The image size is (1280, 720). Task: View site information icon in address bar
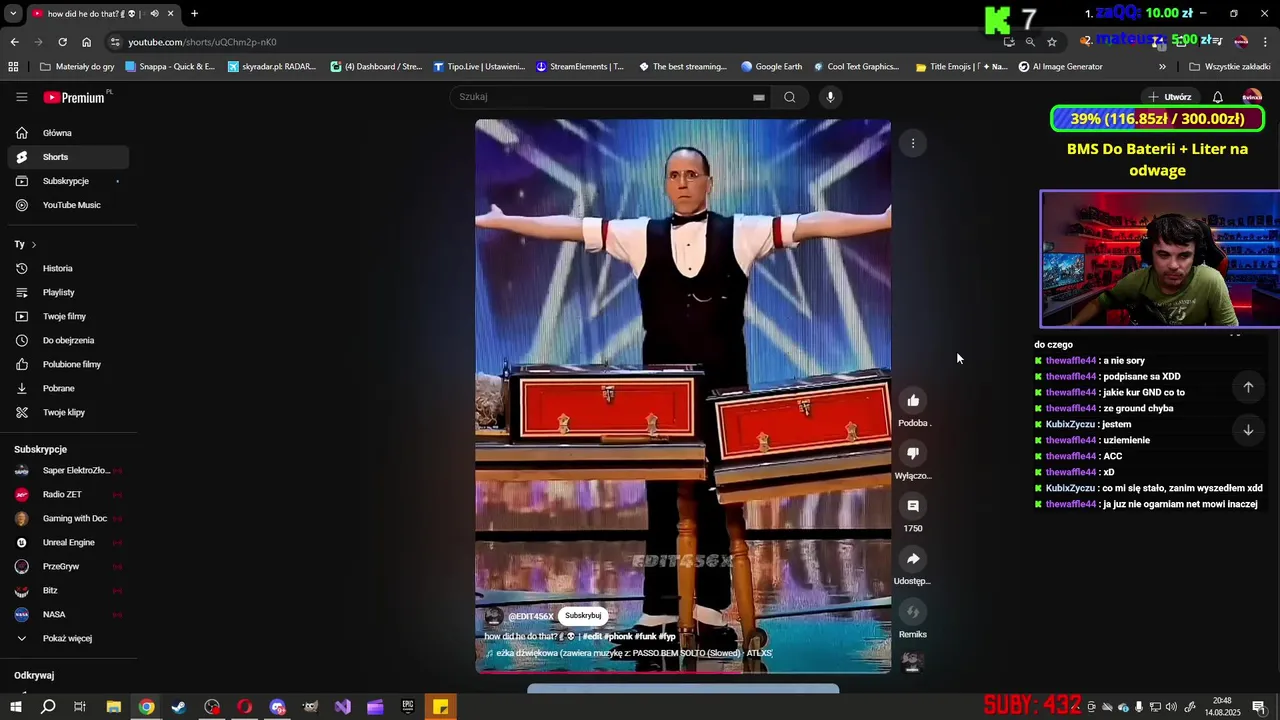tap(115, 42)
